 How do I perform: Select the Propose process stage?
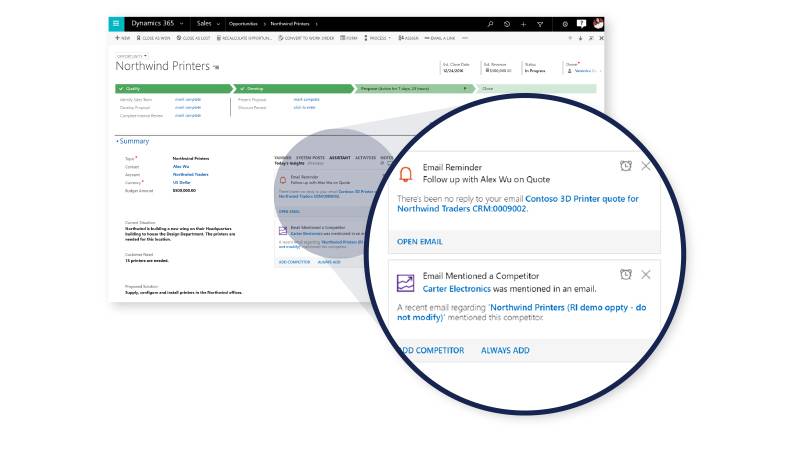[414, 89]
